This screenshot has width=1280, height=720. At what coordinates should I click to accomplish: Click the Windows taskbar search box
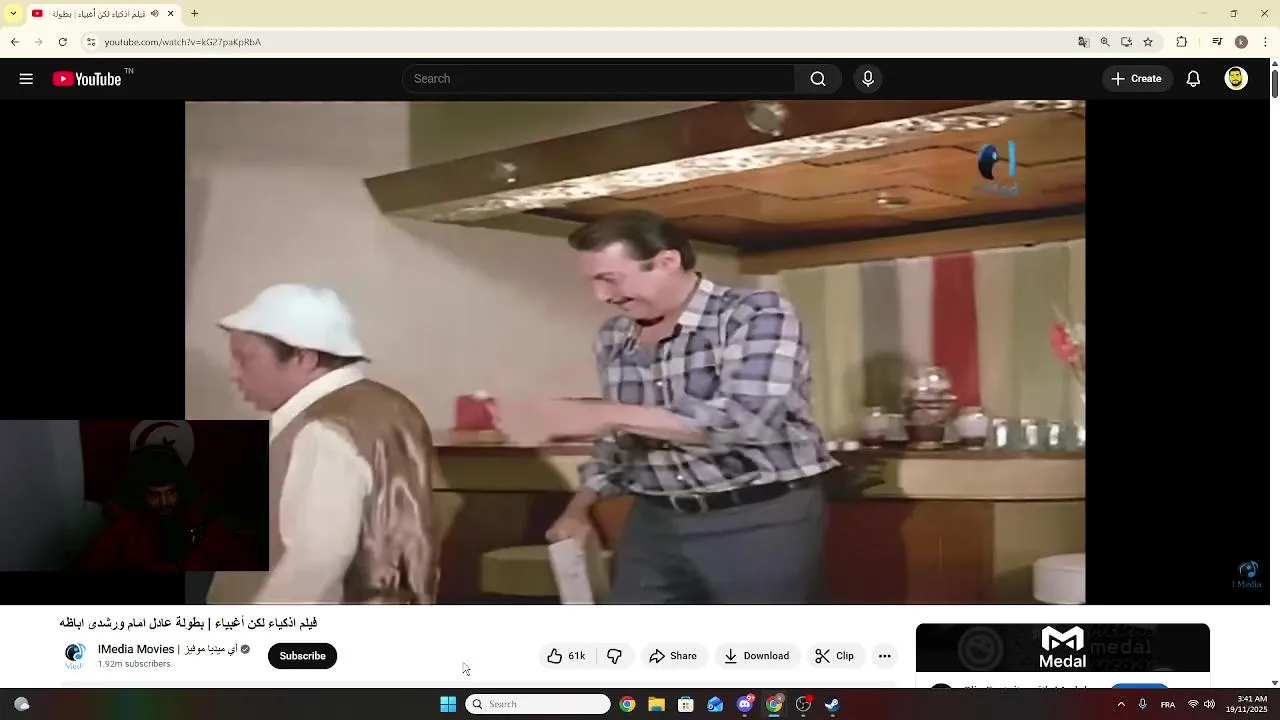(x=538, y=704)
